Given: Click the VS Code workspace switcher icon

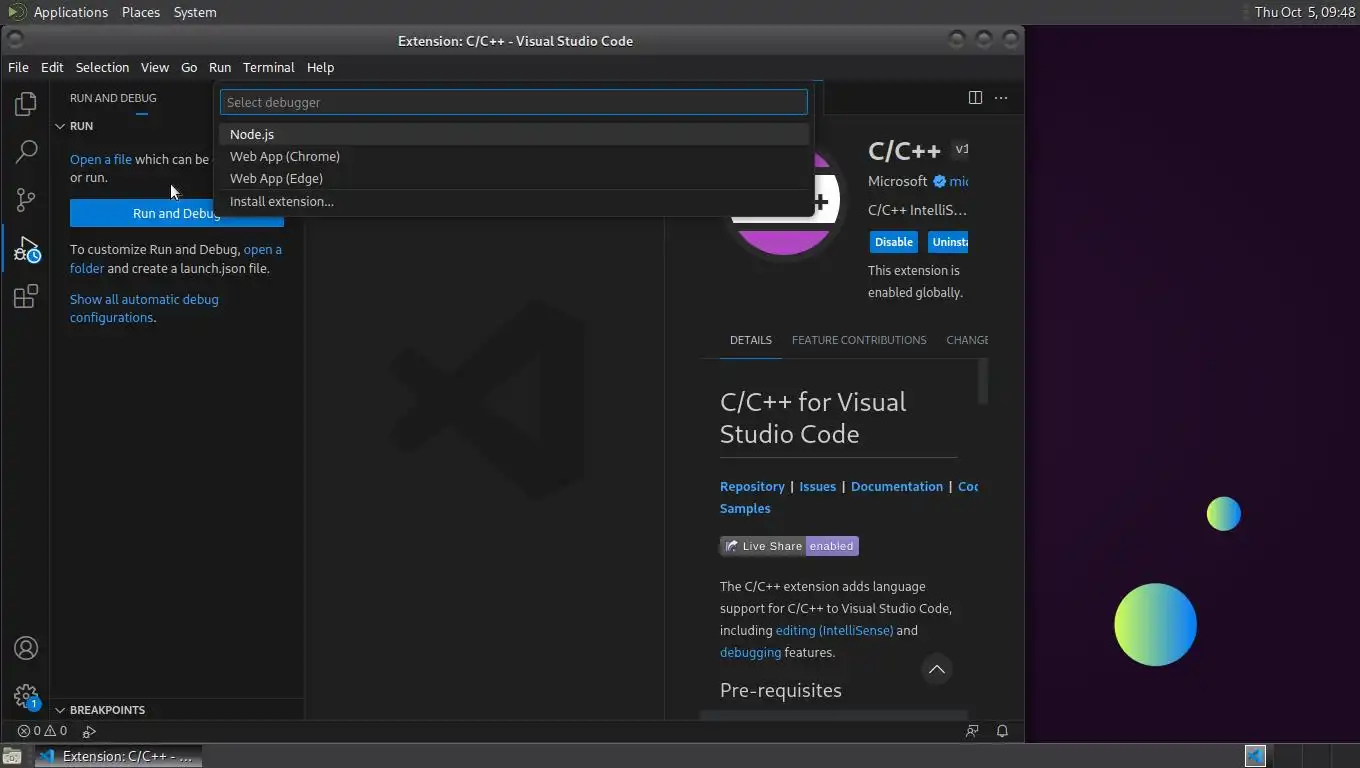Looking at the screenshot, I should (1255, 756).
